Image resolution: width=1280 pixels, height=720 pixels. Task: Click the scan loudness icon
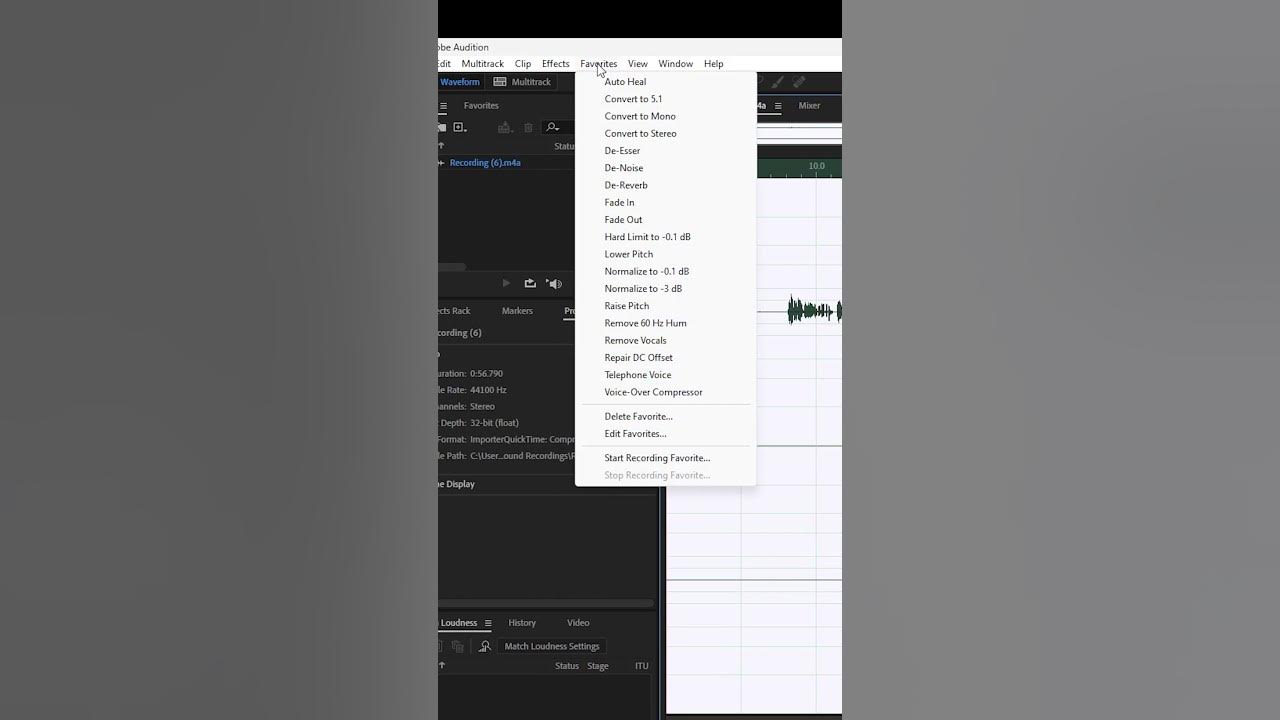click(x=485, y=646)
